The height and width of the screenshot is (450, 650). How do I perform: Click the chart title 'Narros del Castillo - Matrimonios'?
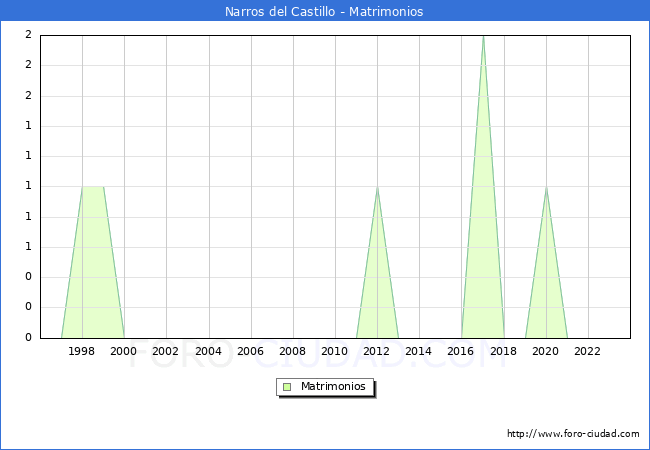coord(324,12)
